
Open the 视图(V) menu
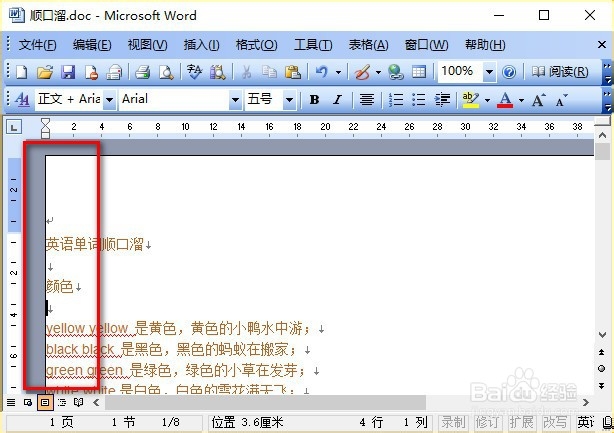[147, 45]
